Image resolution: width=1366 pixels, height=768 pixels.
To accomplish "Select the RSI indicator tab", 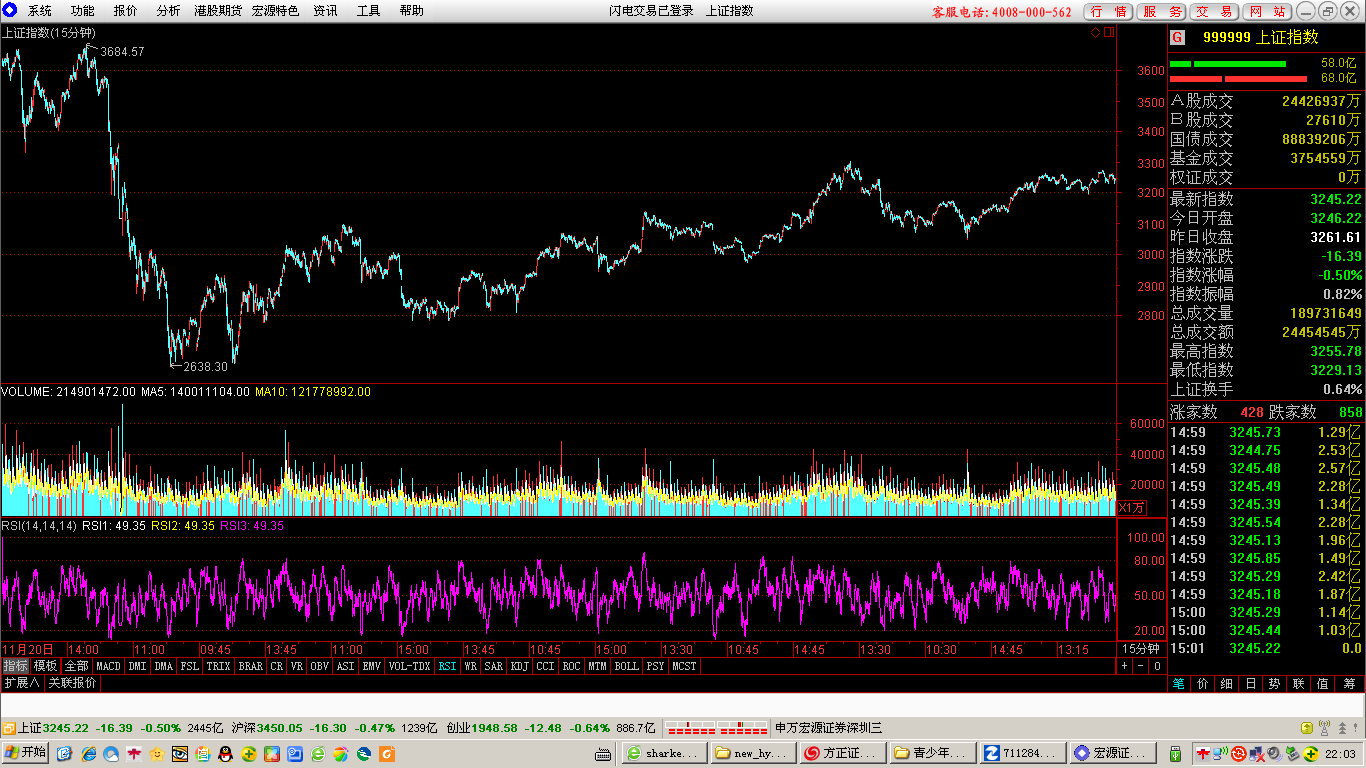I will click(x=447, y=665).
